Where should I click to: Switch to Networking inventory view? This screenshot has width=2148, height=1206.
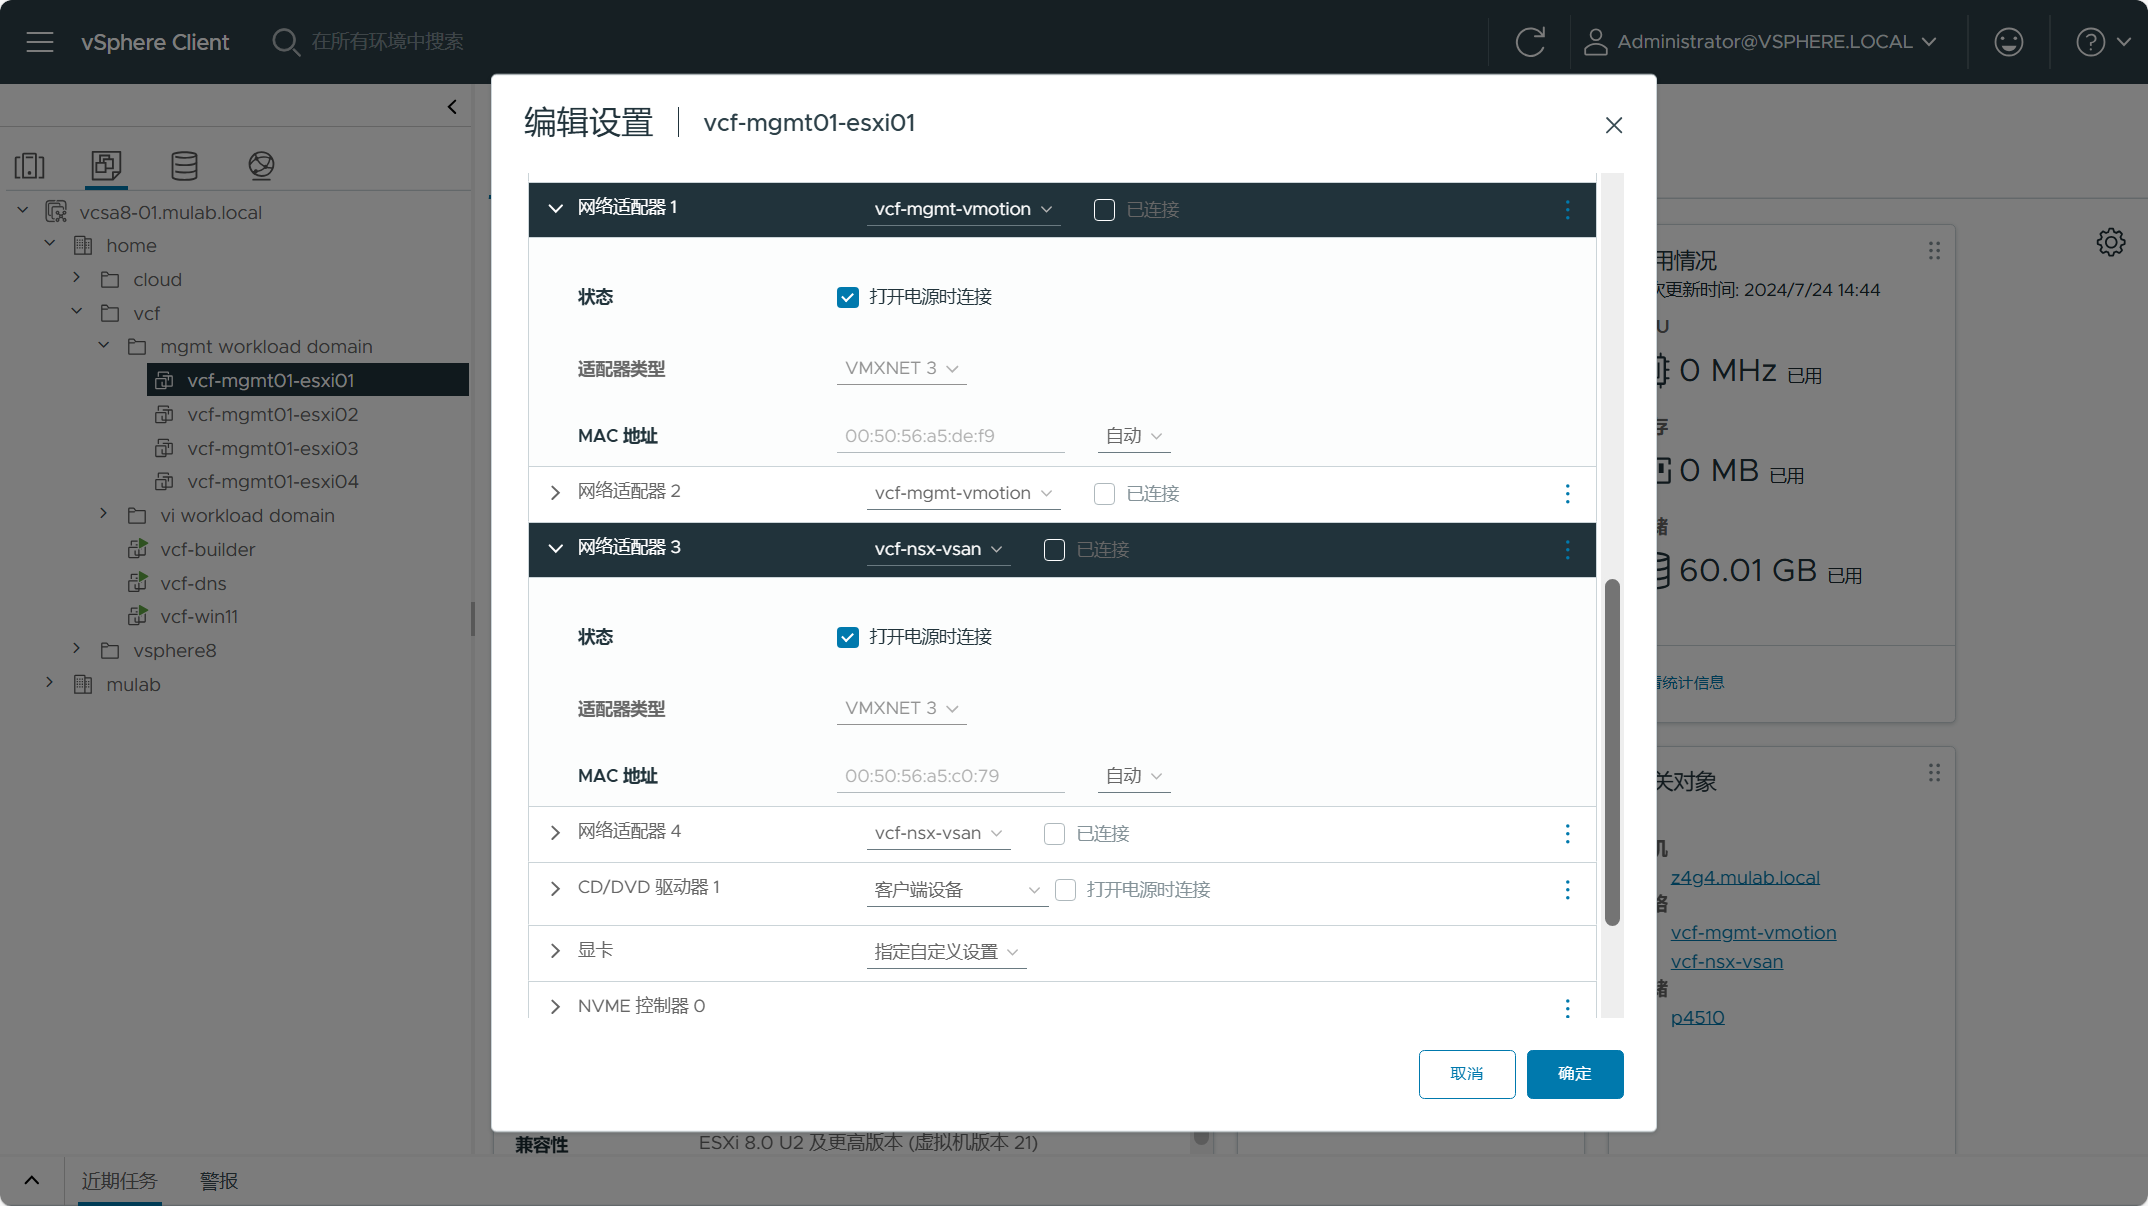(261, 165)
